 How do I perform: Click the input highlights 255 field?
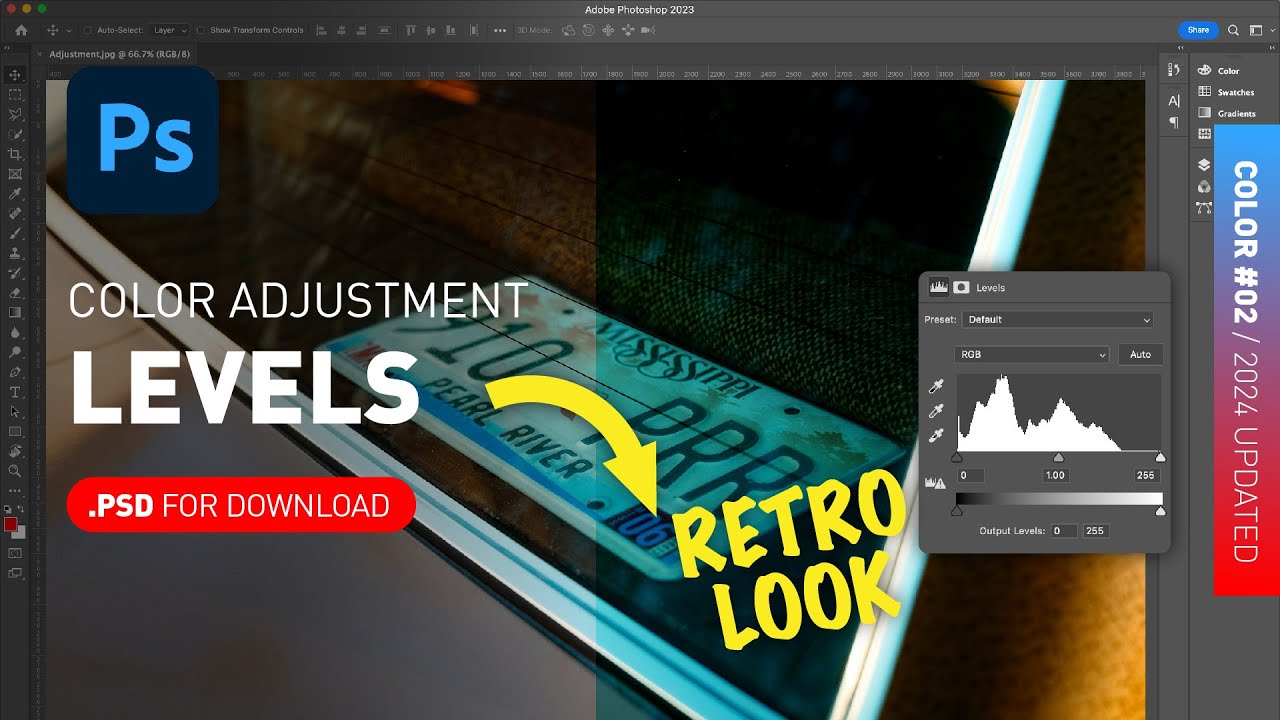[x=1147, y=475]
